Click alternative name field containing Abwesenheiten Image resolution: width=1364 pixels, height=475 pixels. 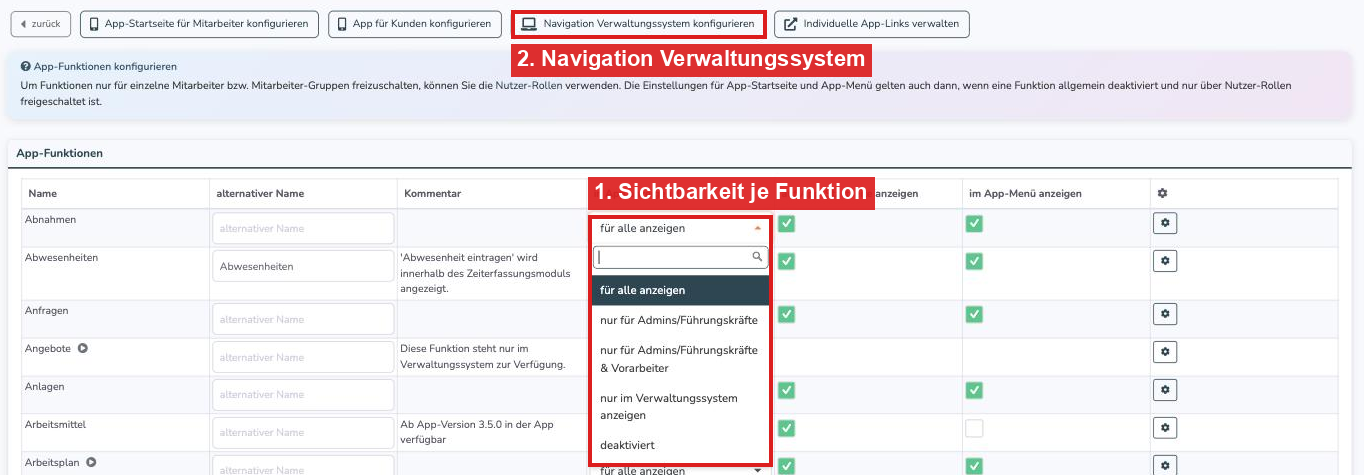303,266
